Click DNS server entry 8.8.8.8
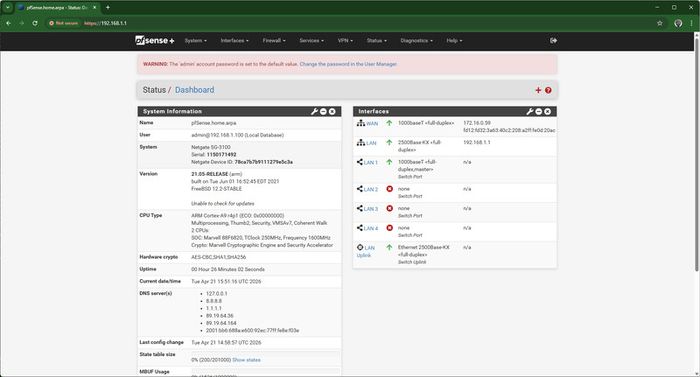Image resolution: width=700 pixels, height=377 pixels. tap(214, 301)
